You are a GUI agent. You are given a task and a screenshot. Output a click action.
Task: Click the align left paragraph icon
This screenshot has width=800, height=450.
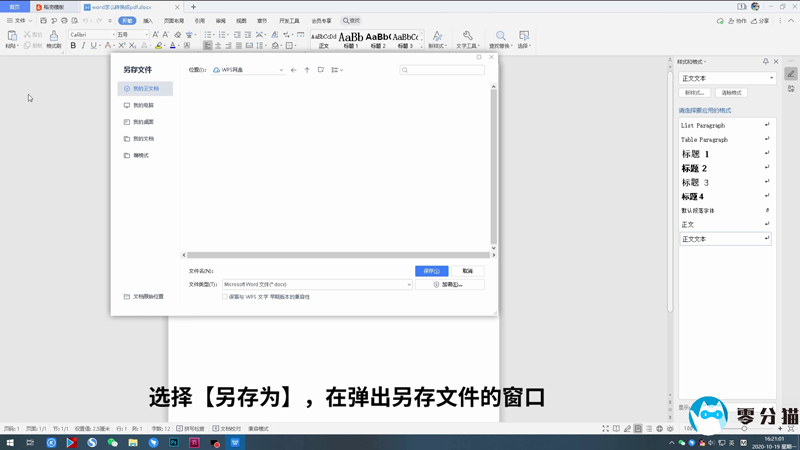(207, 46)
